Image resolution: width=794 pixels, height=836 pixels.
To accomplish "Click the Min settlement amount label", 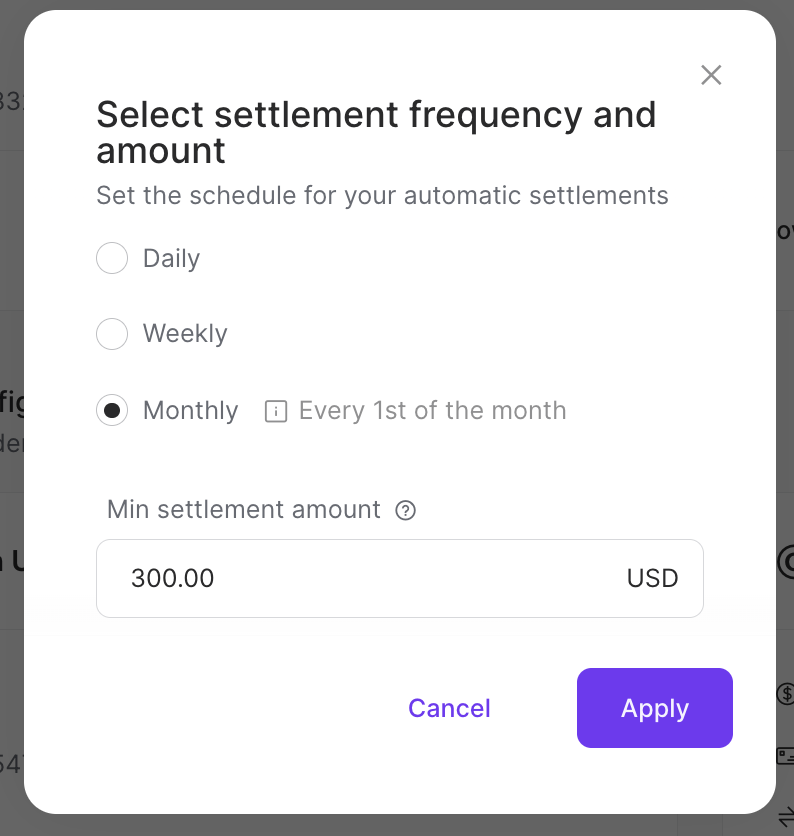I will (243, 510).
